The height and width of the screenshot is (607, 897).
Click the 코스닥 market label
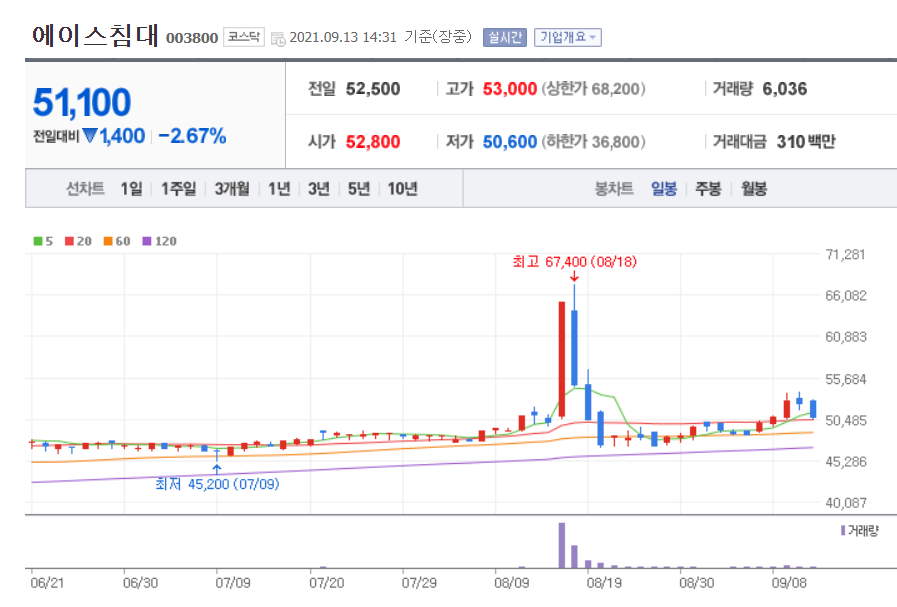coord(244,37)
